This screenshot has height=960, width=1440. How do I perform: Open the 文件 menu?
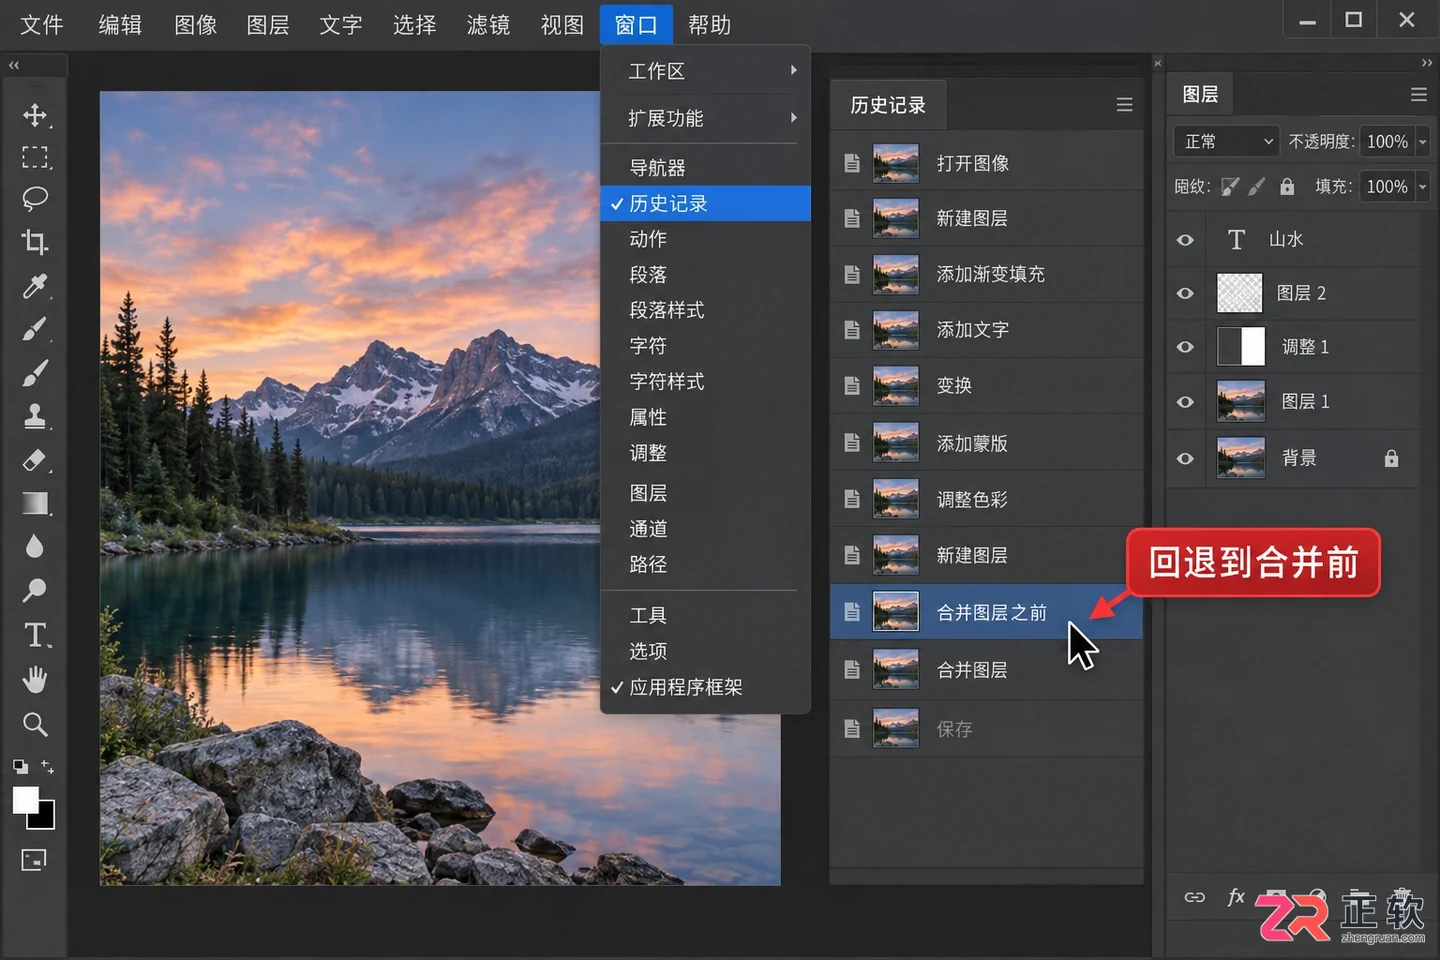tap(42, 25)
